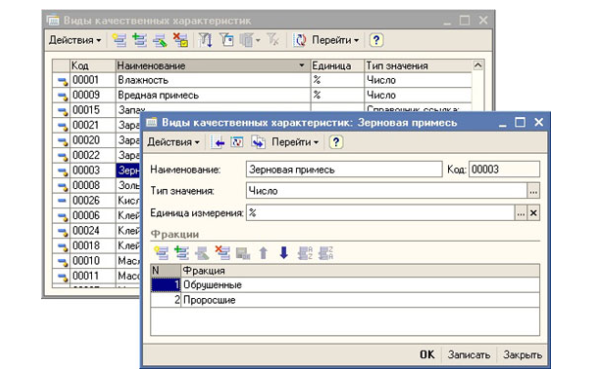
Task: Open Действия menu in list window
Action: tap(75, 40)
